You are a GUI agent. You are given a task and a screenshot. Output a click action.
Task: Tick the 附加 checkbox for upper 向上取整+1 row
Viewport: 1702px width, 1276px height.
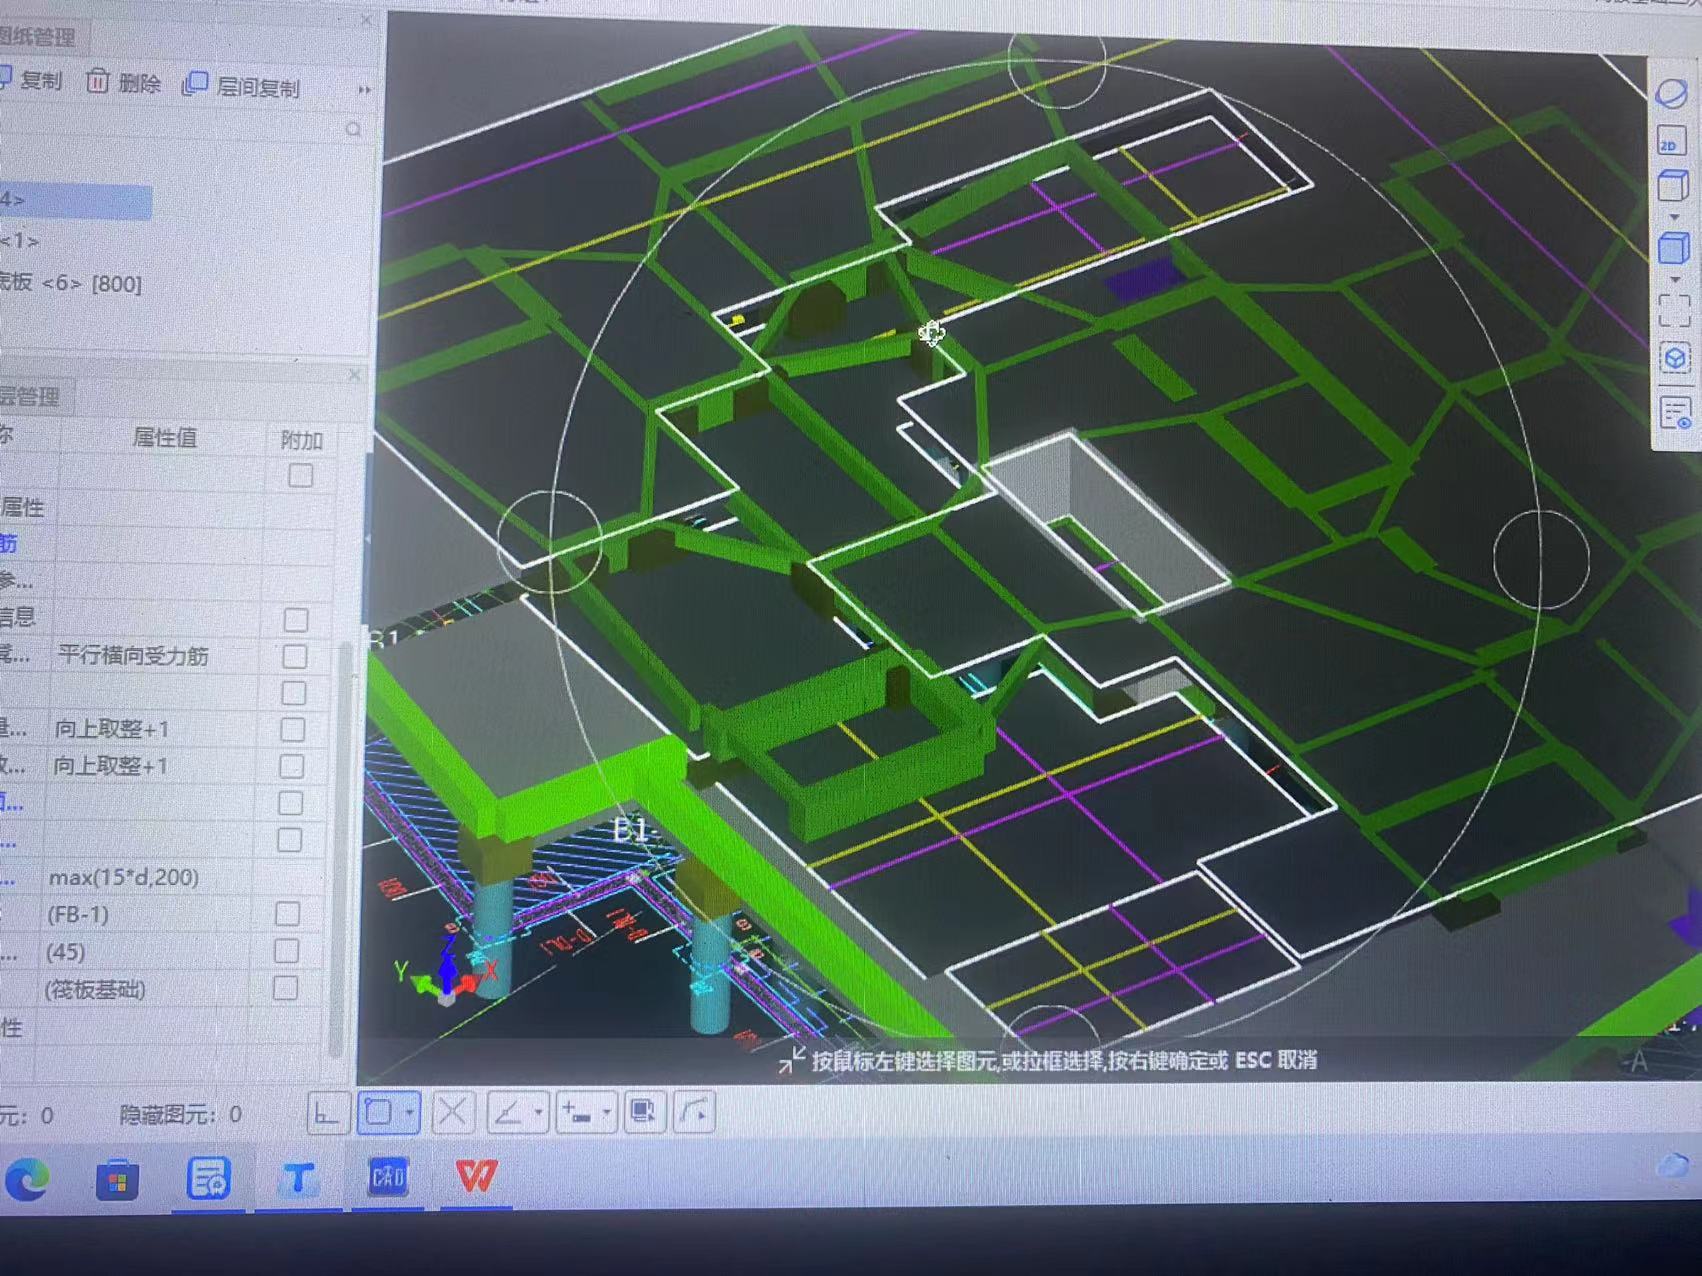click(293, 729)
